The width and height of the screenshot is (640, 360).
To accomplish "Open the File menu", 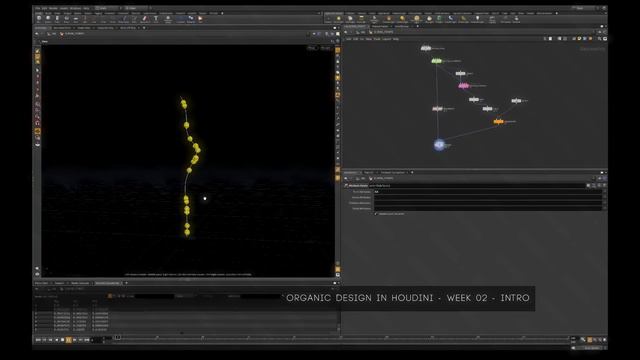I will point(38,8).
